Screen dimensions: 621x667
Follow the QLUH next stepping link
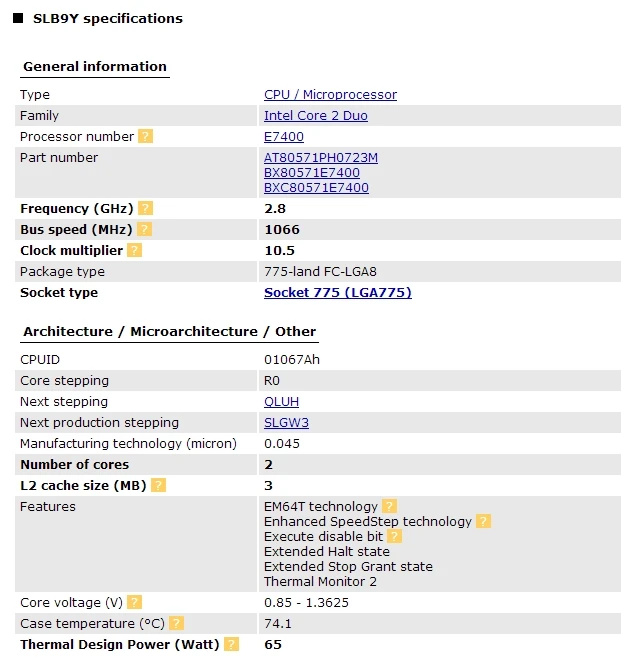pyautogui.click(x=281, y=402)
